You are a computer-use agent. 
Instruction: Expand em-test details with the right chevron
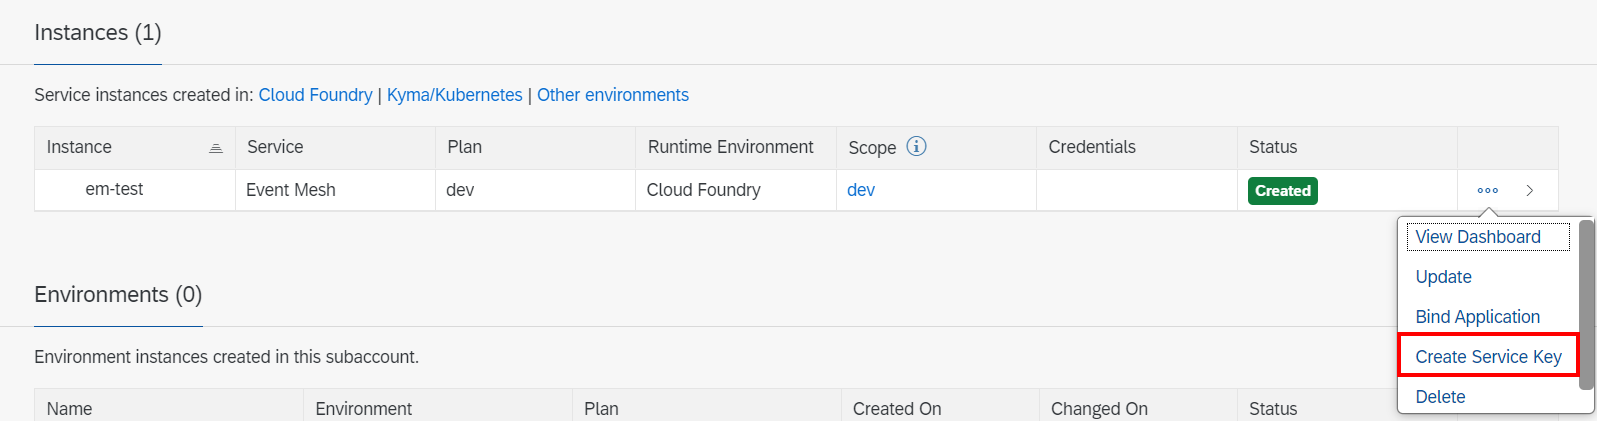(1530, 190)
